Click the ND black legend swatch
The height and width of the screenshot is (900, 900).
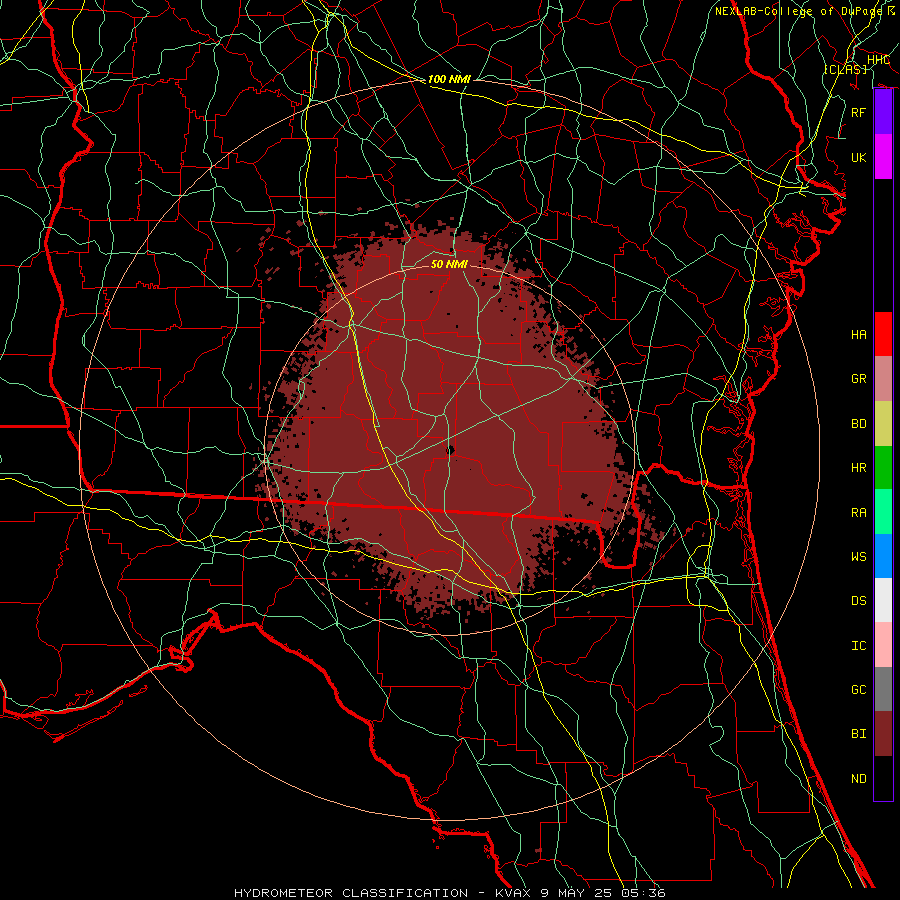coord(883,778)
